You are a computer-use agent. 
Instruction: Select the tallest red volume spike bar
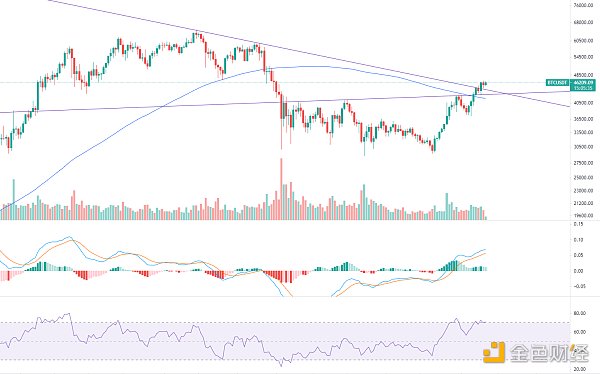[x=282, y=189]
